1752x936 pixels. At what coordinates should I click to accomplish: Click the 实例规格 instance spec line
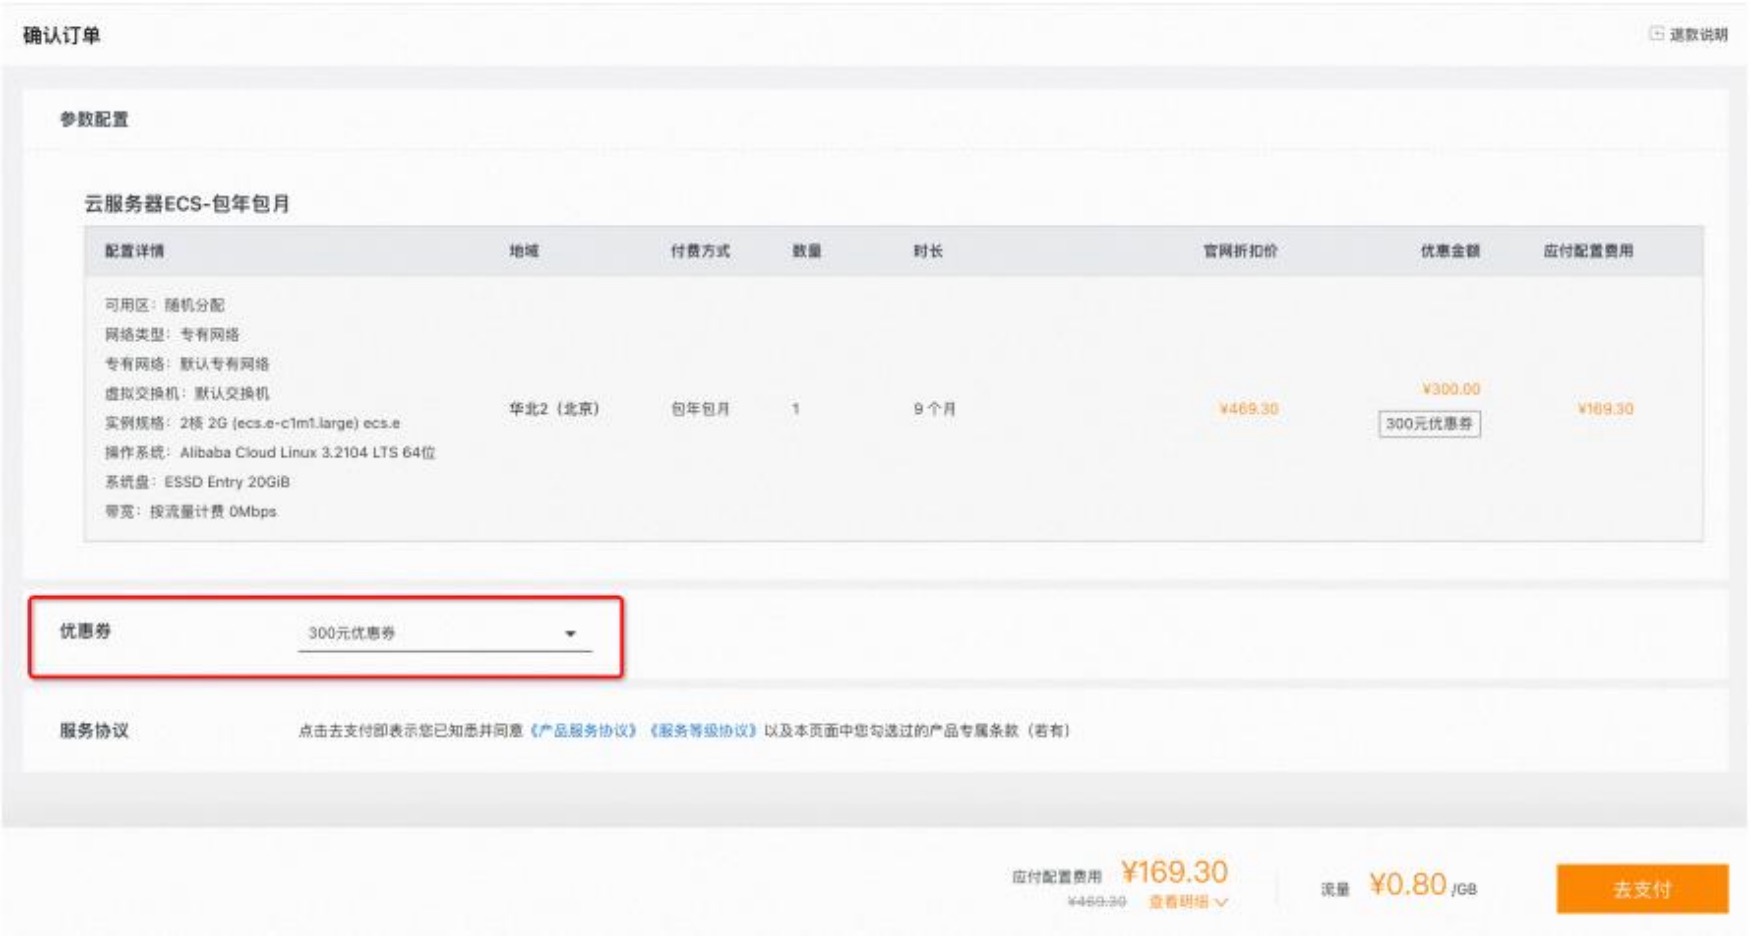252,423
